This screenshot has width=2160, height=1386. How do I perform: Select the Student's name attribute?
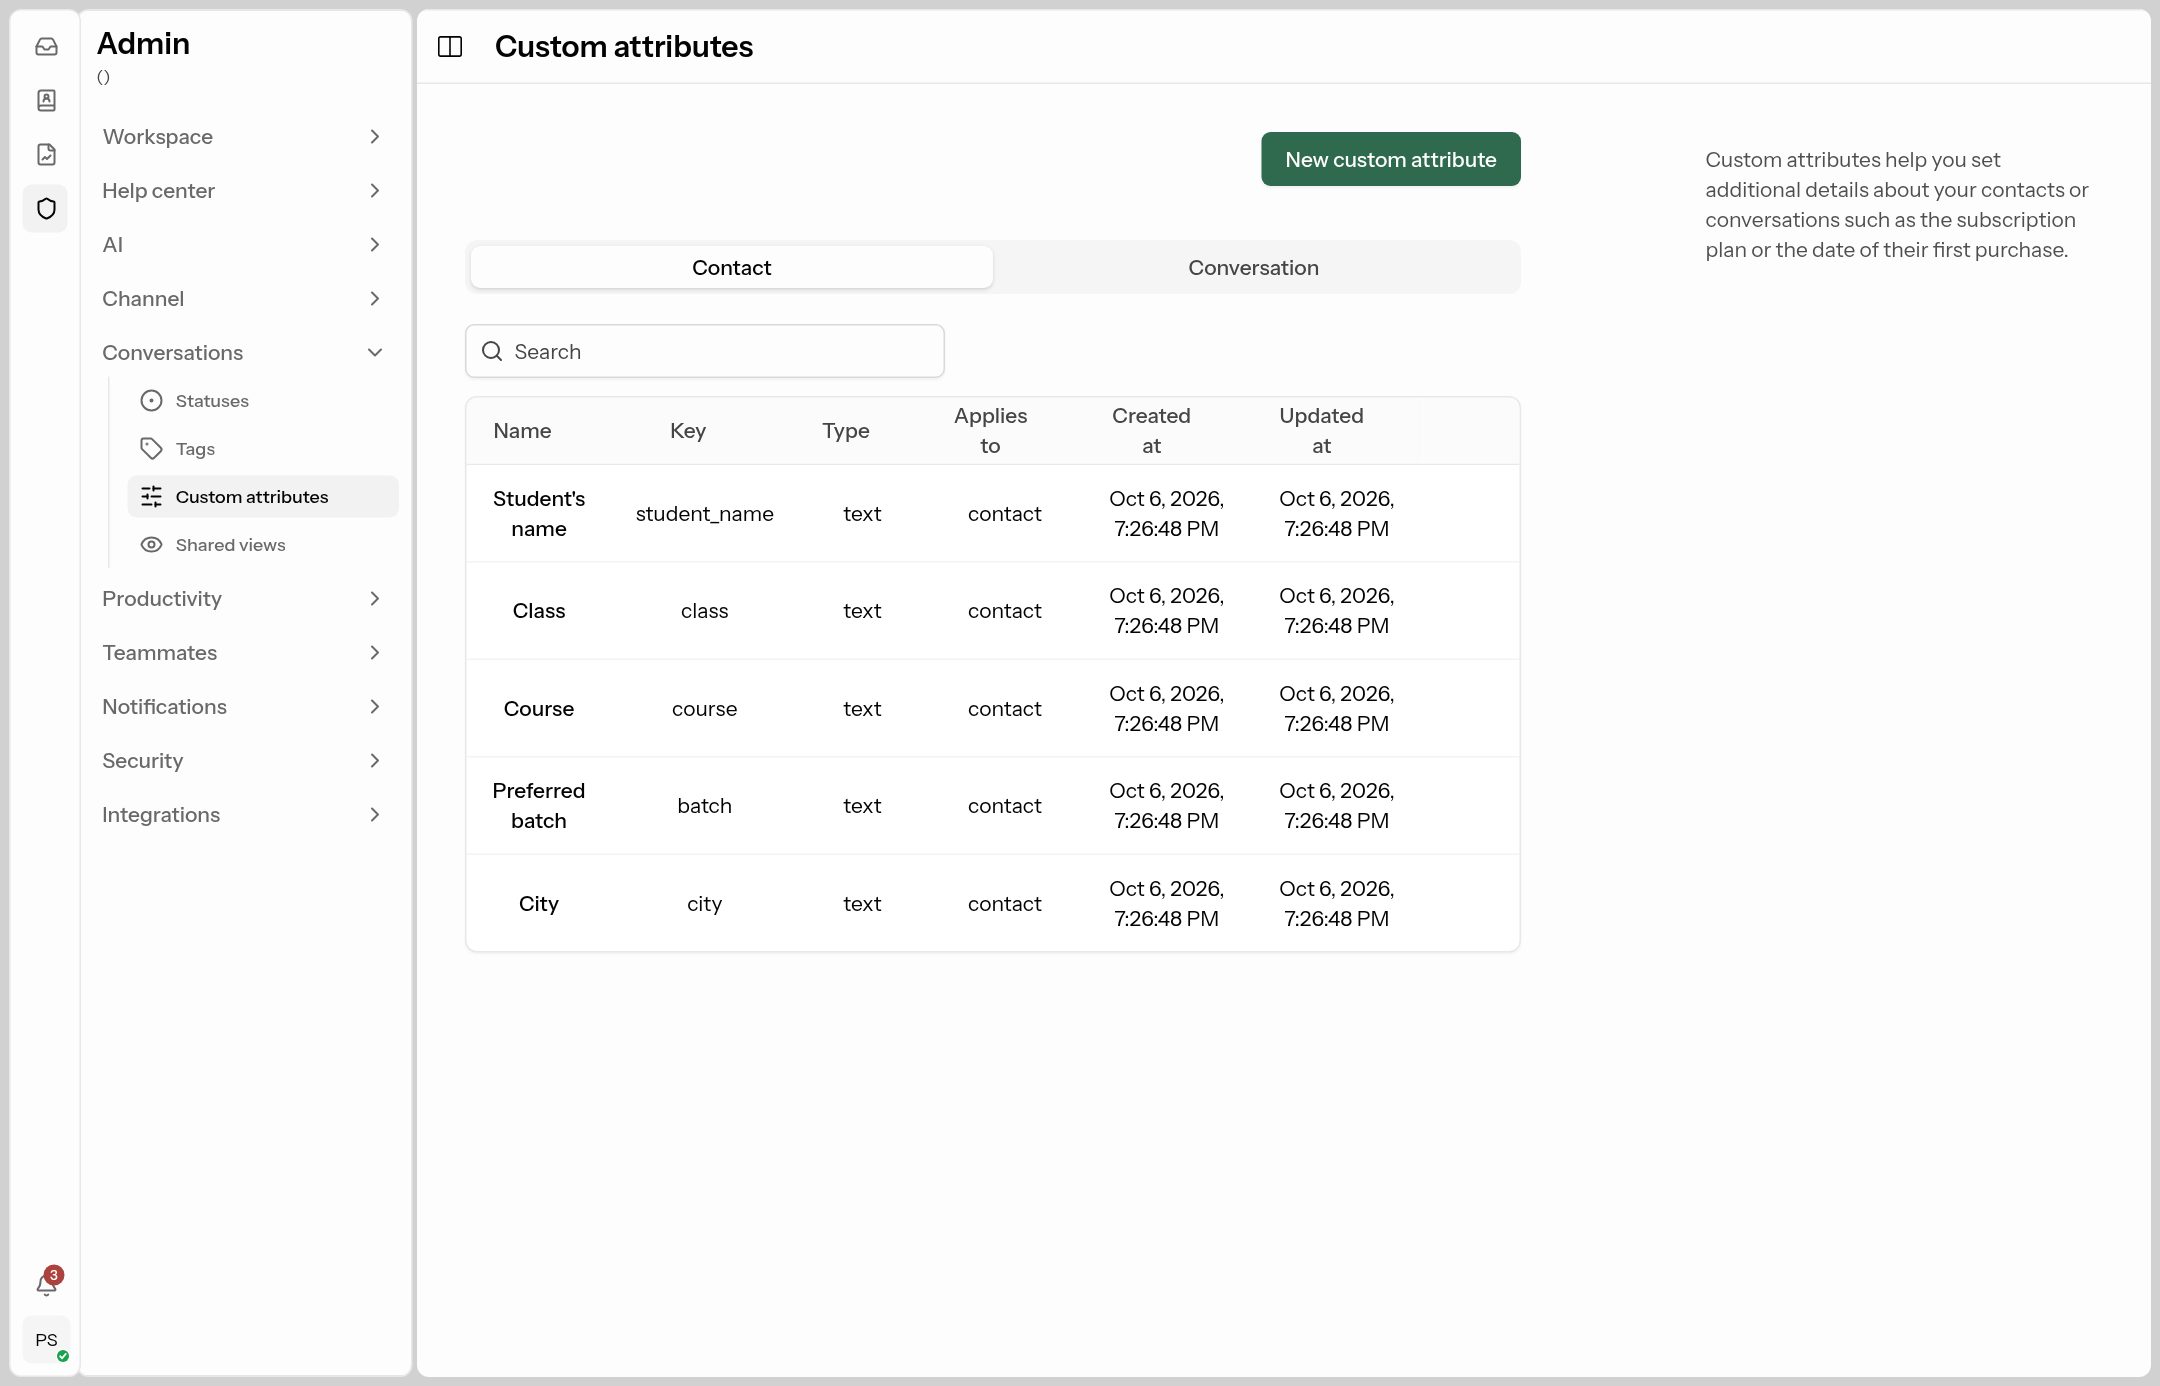click(x=539, y=514)
